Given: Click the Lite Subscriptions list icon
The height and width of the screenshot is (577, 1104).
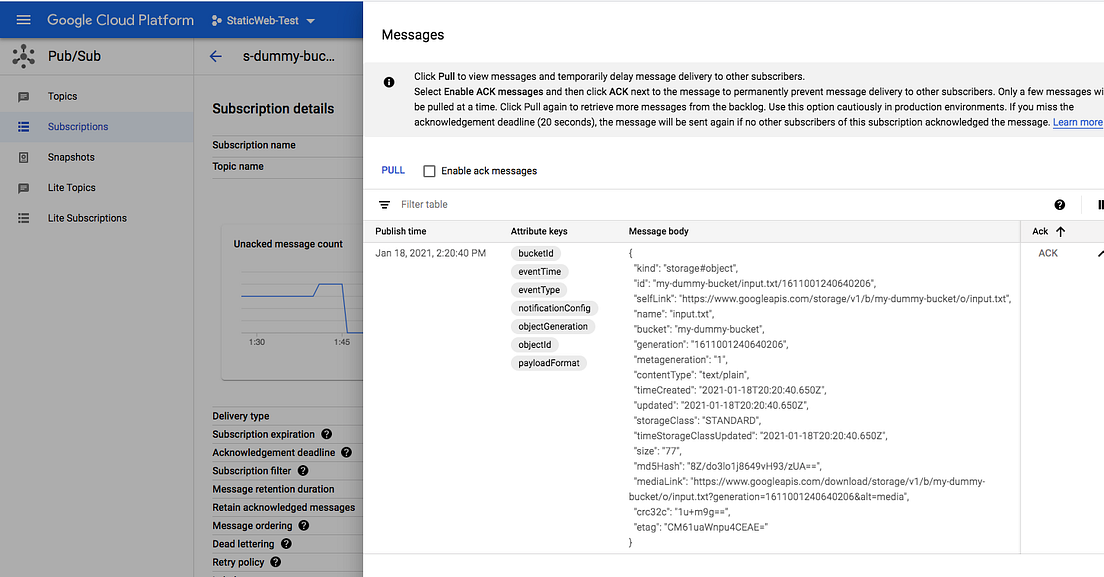Looking at the screenshot, I should click(23, 217).
